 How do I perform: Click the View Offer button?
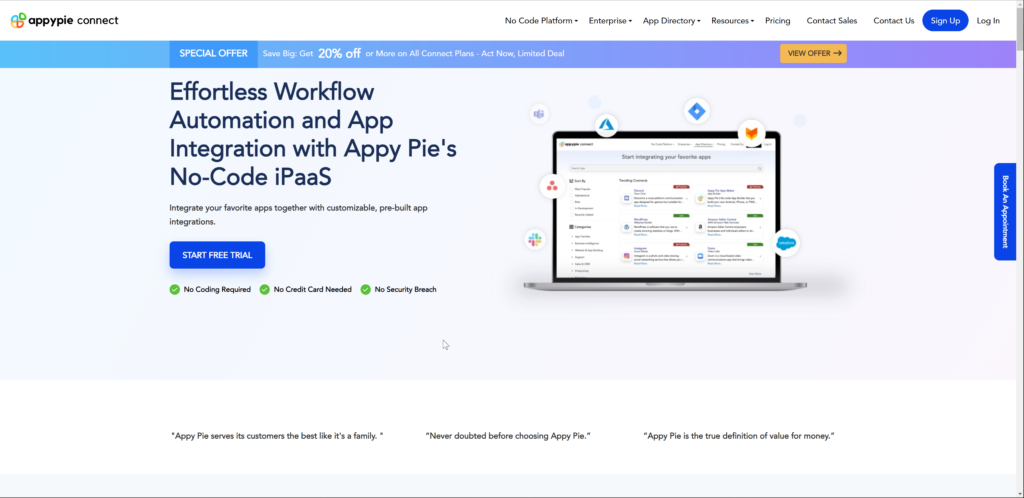813,54
